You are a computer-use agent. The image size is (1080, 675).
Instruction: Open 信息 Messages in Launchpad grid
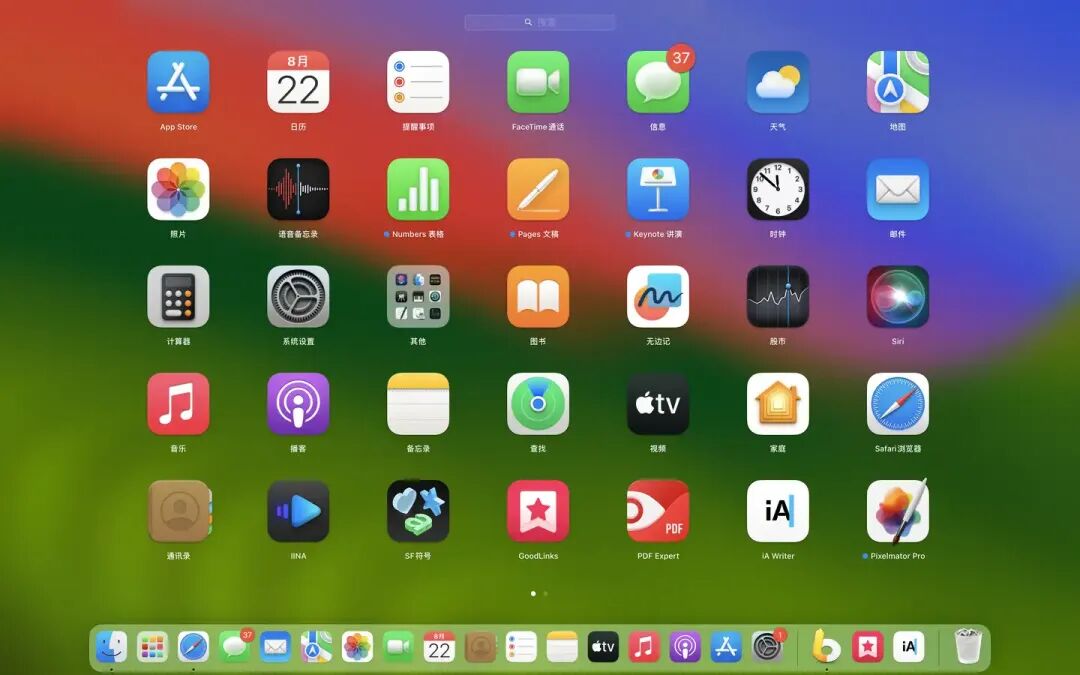(658, 82)
